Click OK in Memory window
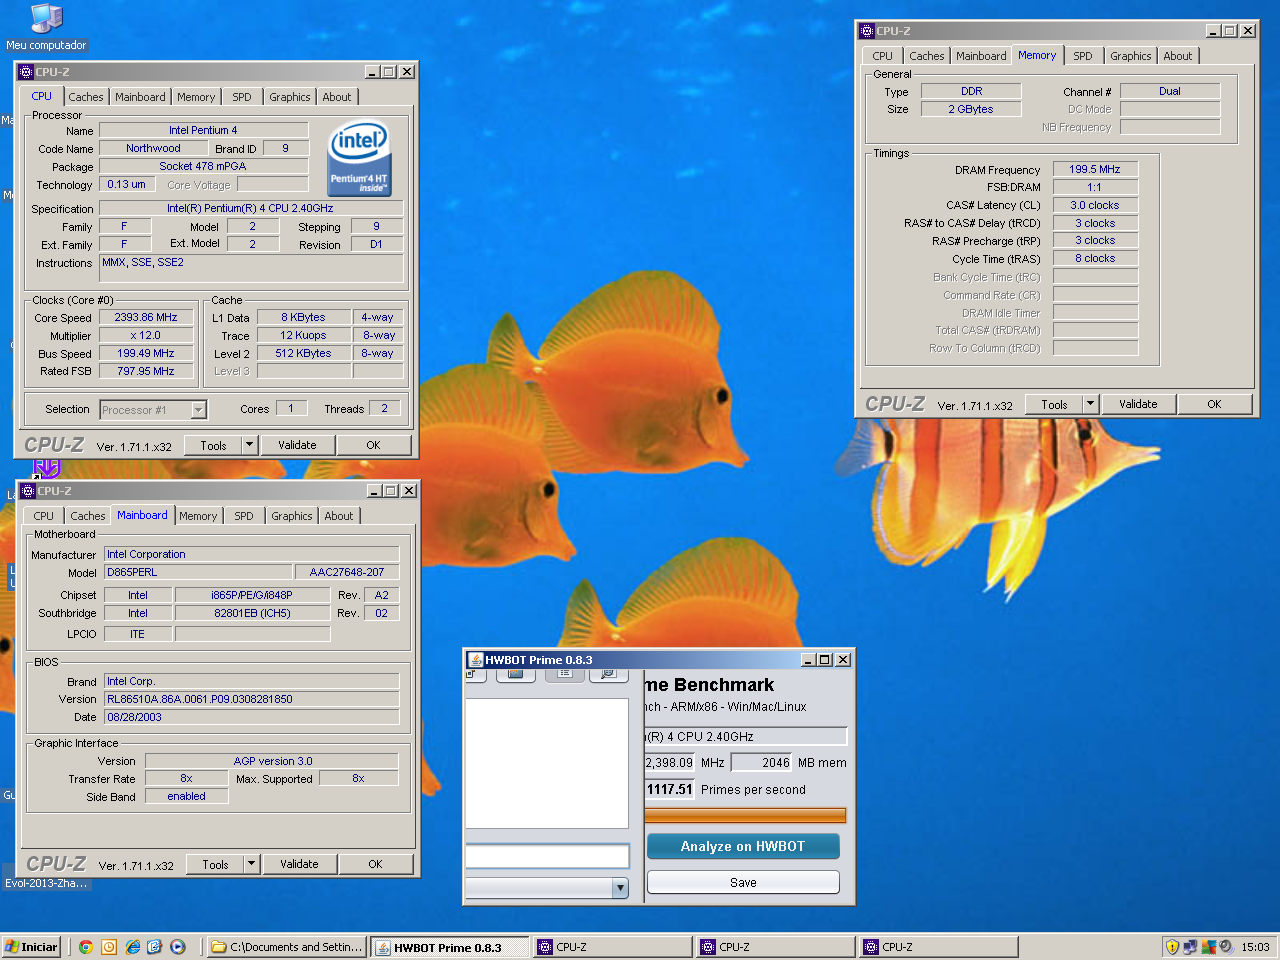This screenshot has width=1280, height=960. (1214, 404)
